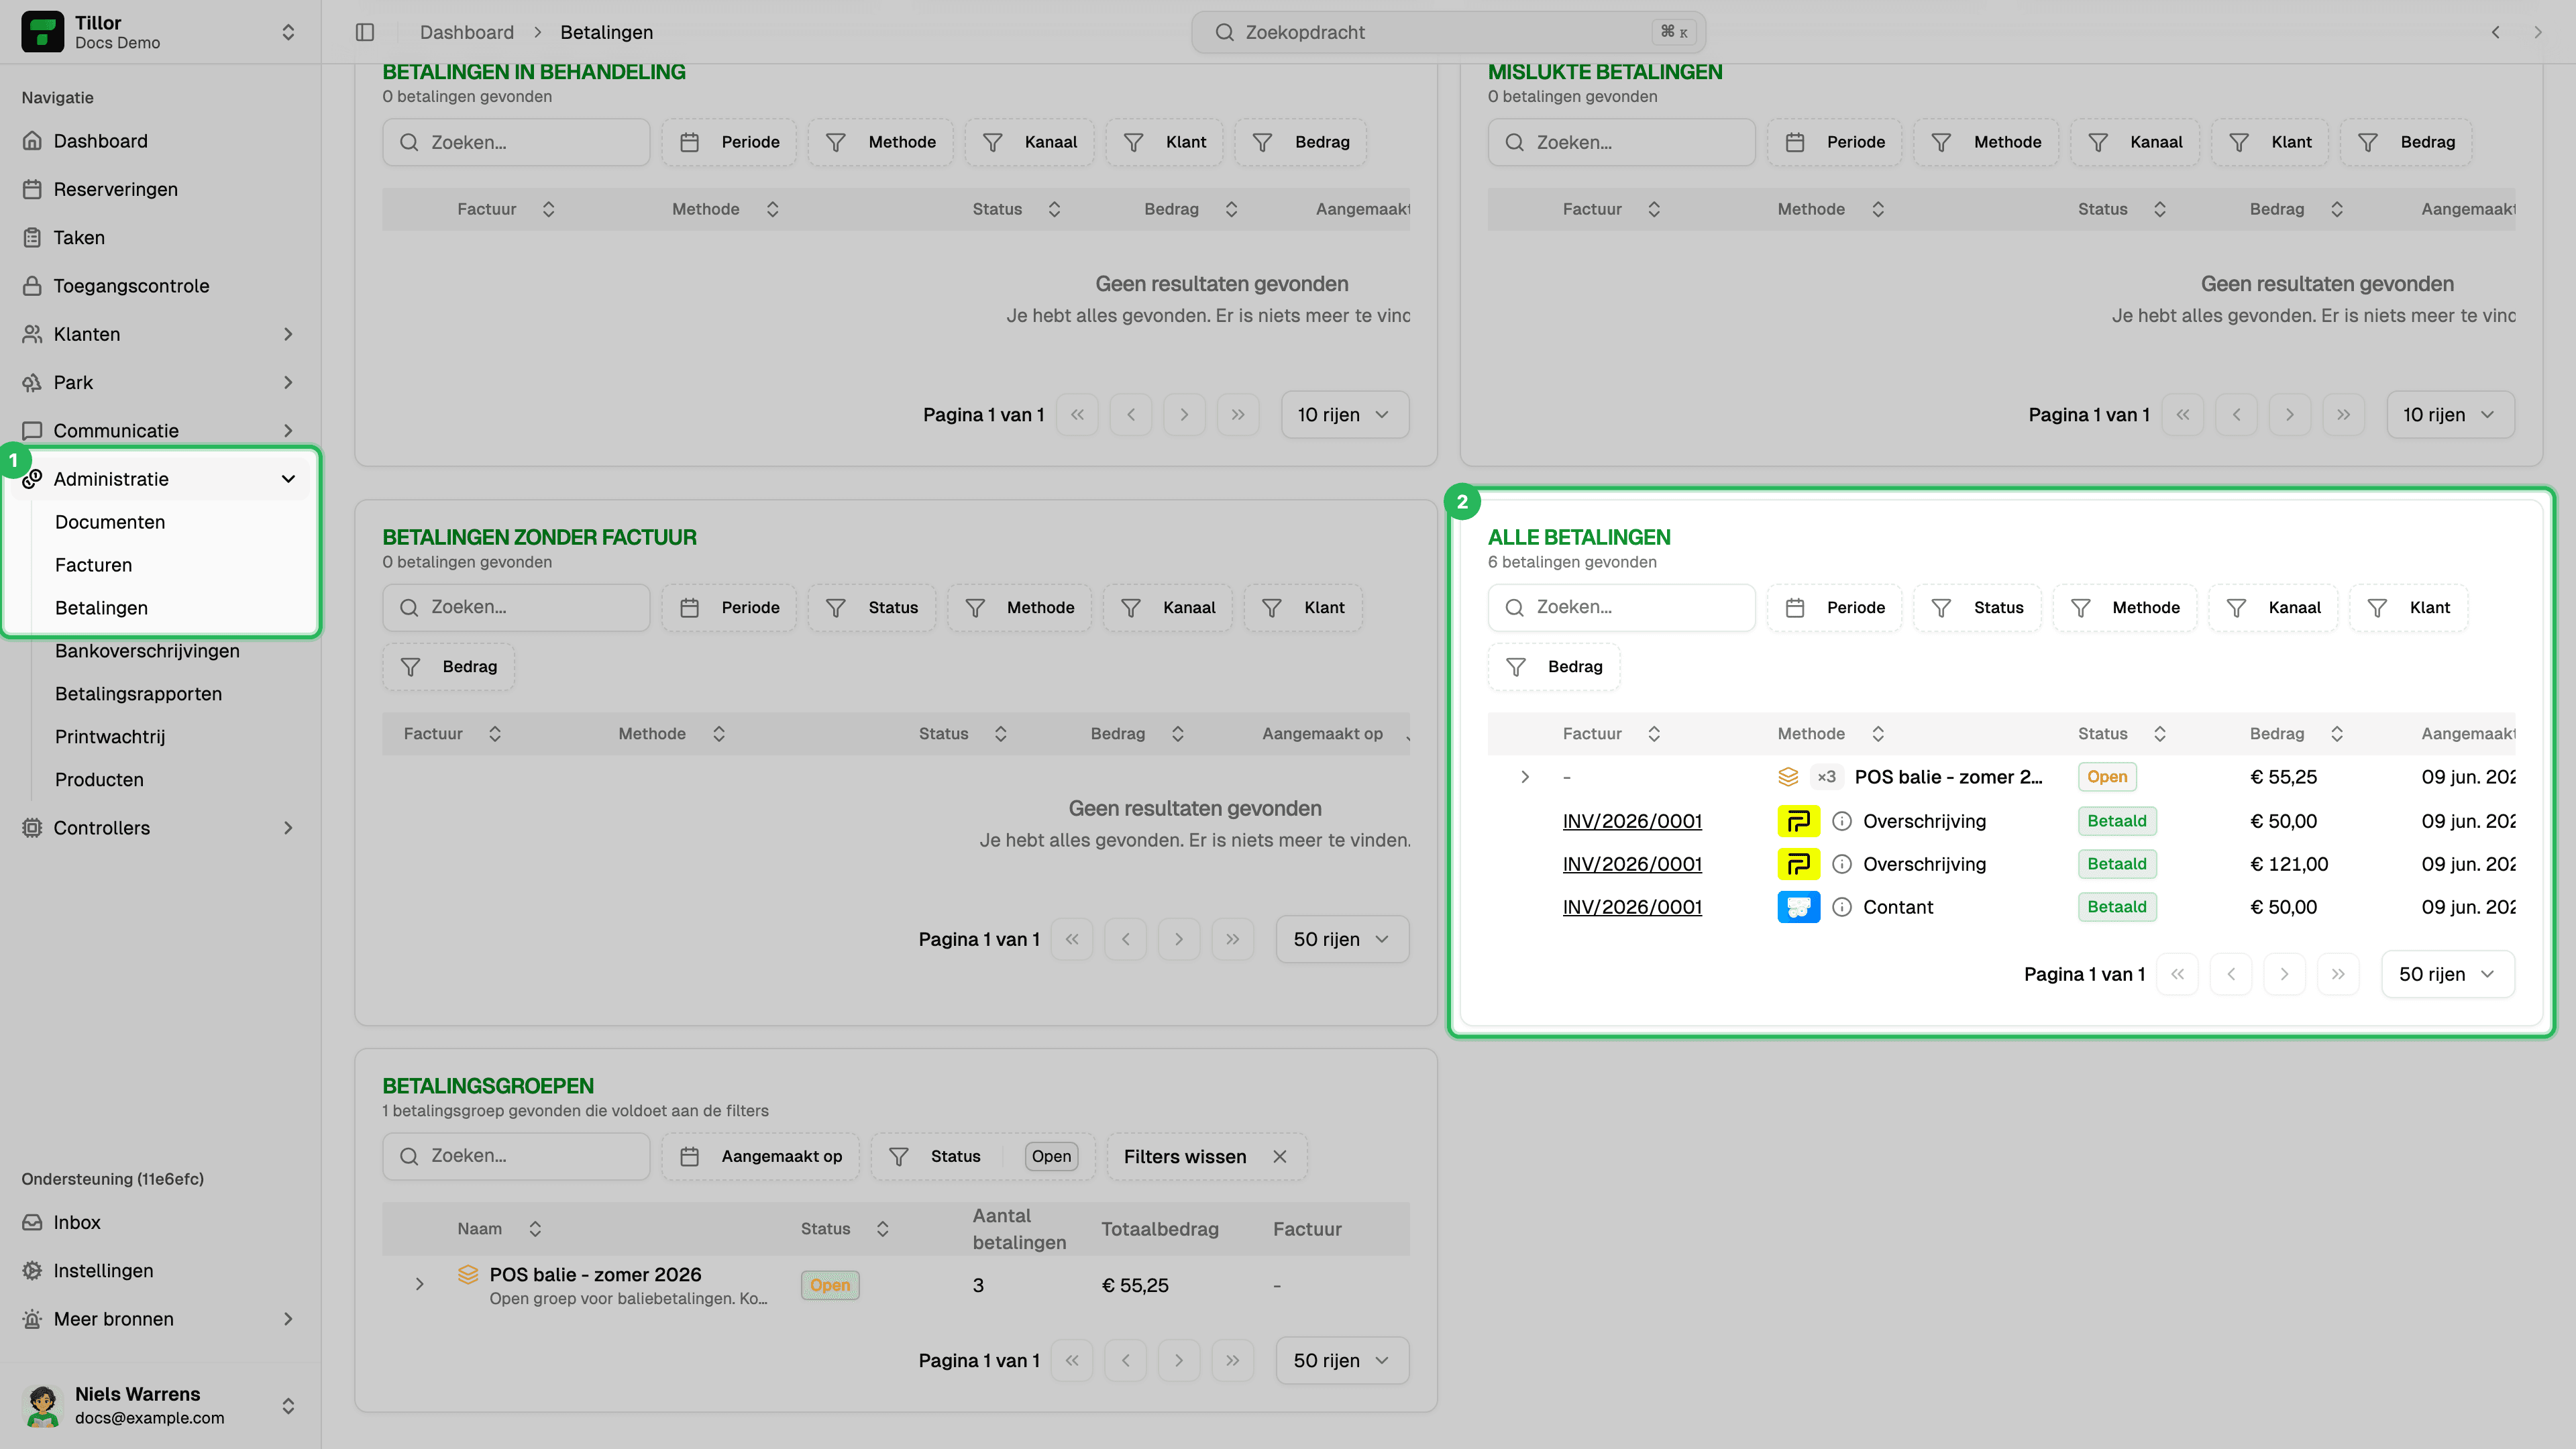
Task: Expand POS balie - zomer 2026 group row
Action: (x=419, y=1285)
